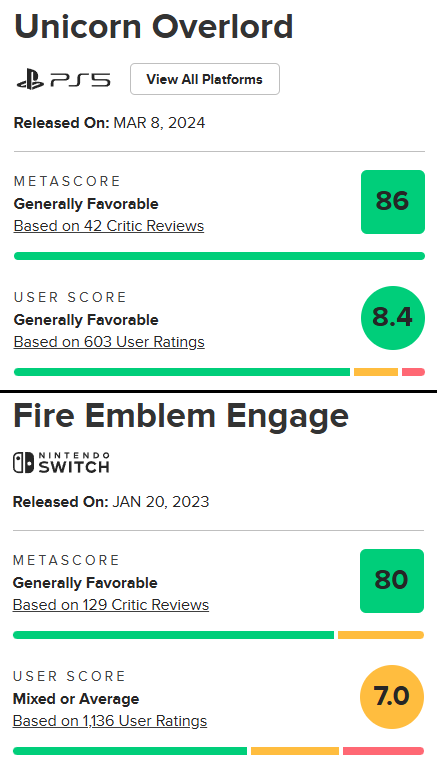Click the Unicorn Overlord title heading
This screenshot has width=437, height=761.
coord(154,27)
